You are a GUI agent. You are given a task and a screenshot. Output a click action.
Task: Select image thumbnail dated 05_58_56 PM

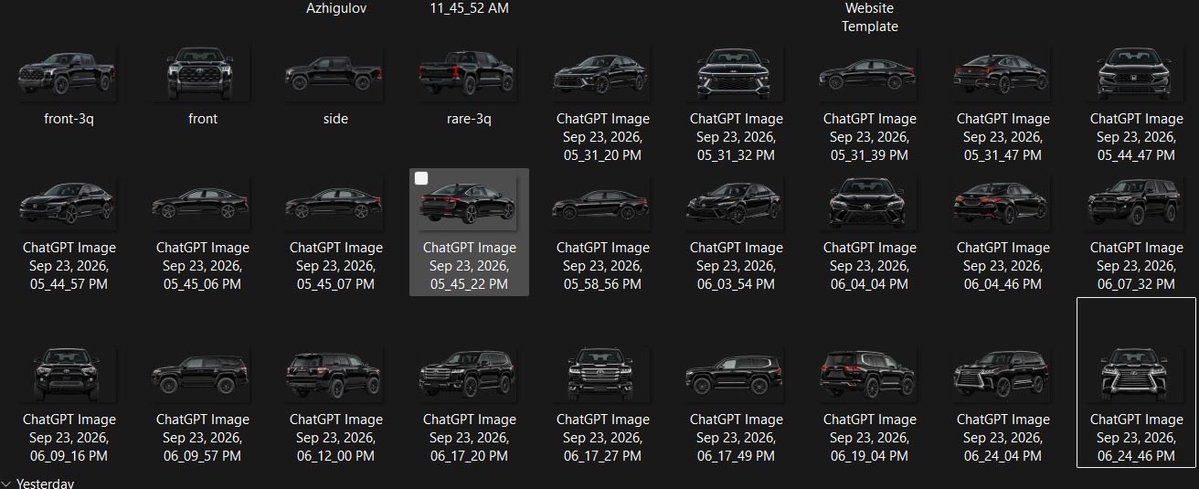(602, 203)
